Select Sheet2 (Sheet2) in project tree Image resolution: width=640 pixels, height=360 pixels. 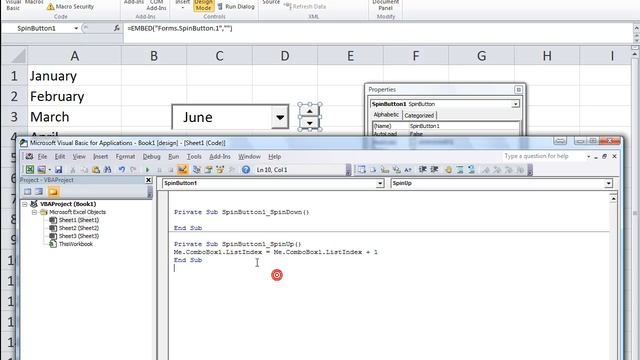(78, 228)
